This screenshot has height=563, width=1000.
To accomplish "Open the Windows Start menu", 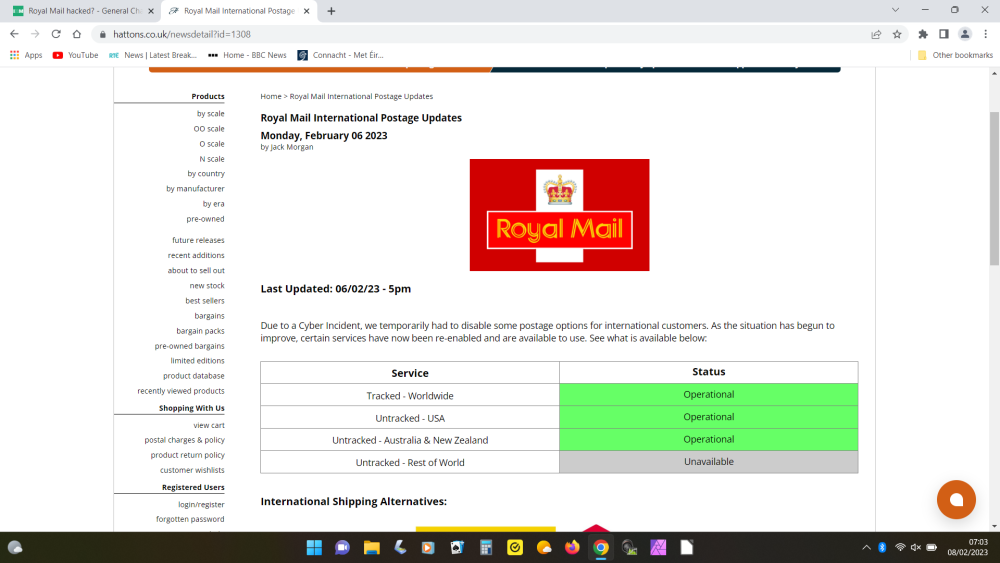I will 313,547.
